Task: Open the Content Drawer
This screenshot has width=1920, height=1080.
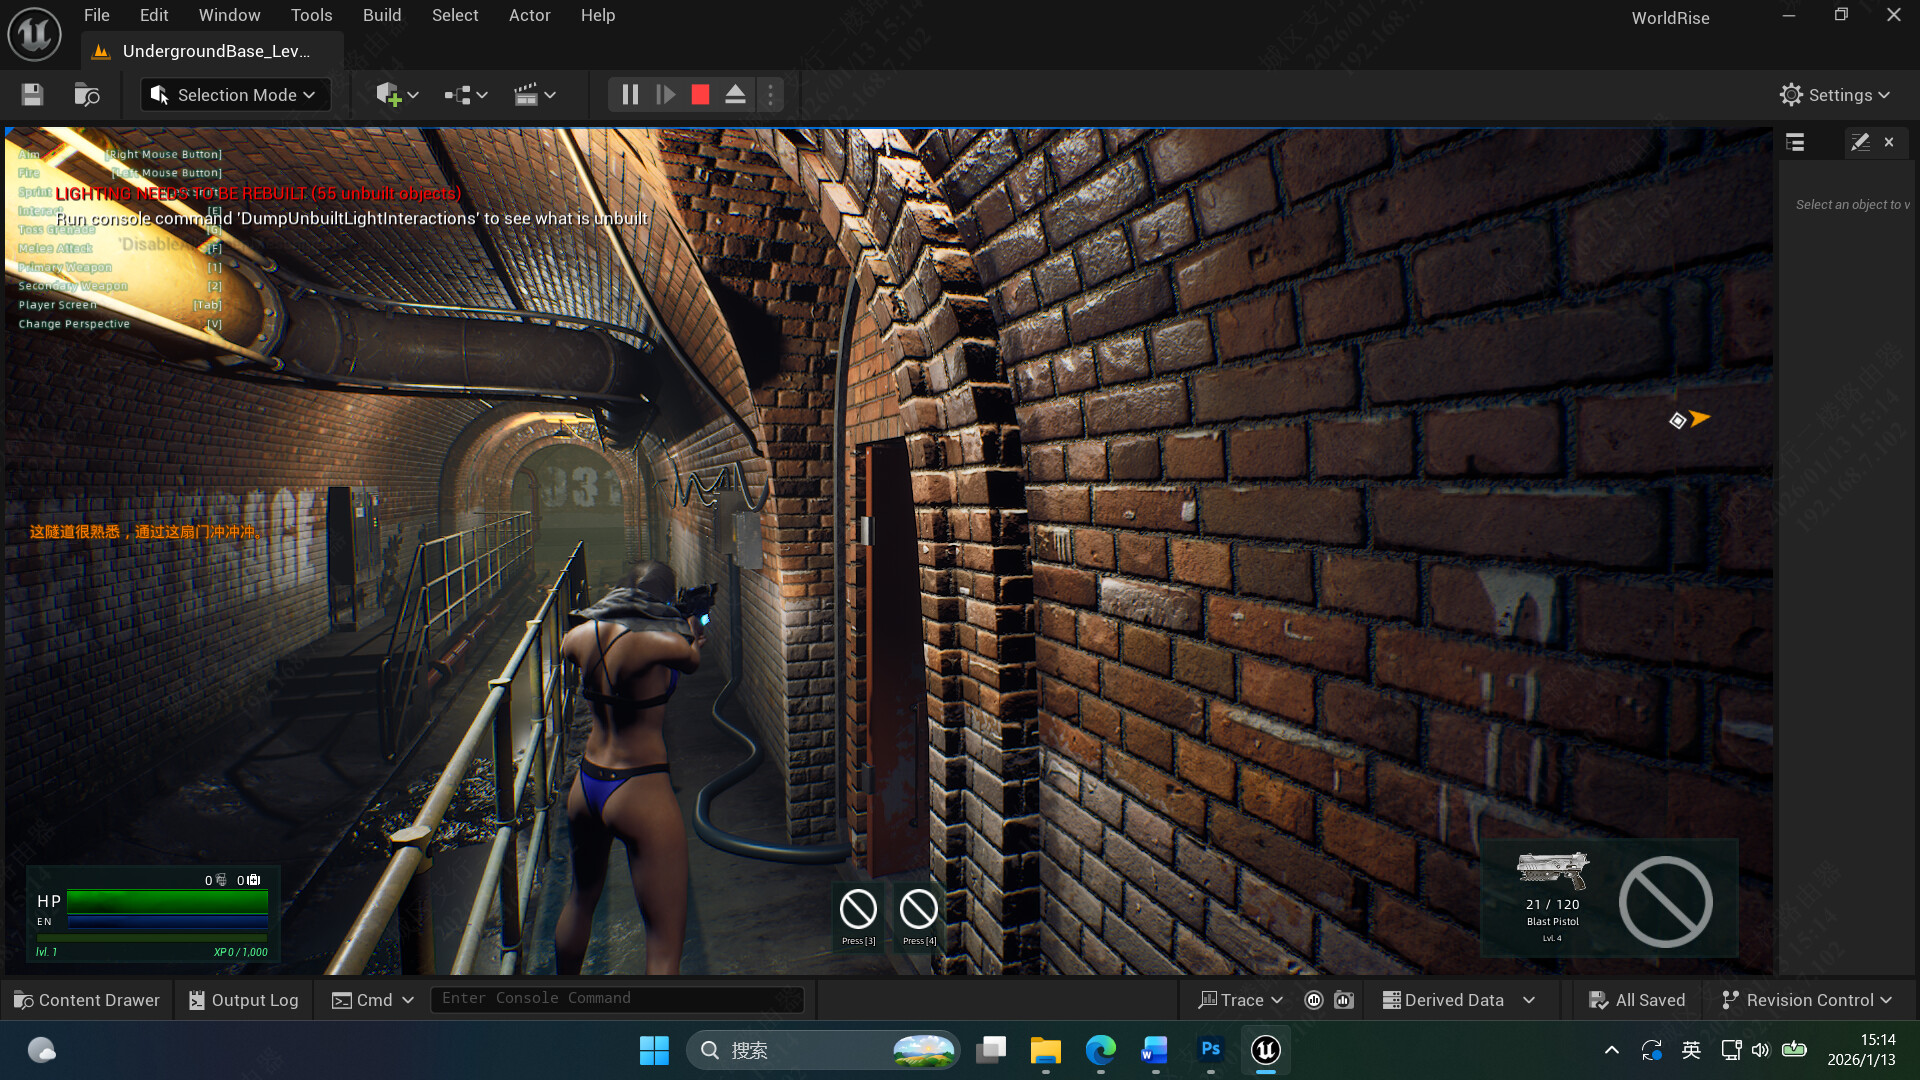Action: 86,999
